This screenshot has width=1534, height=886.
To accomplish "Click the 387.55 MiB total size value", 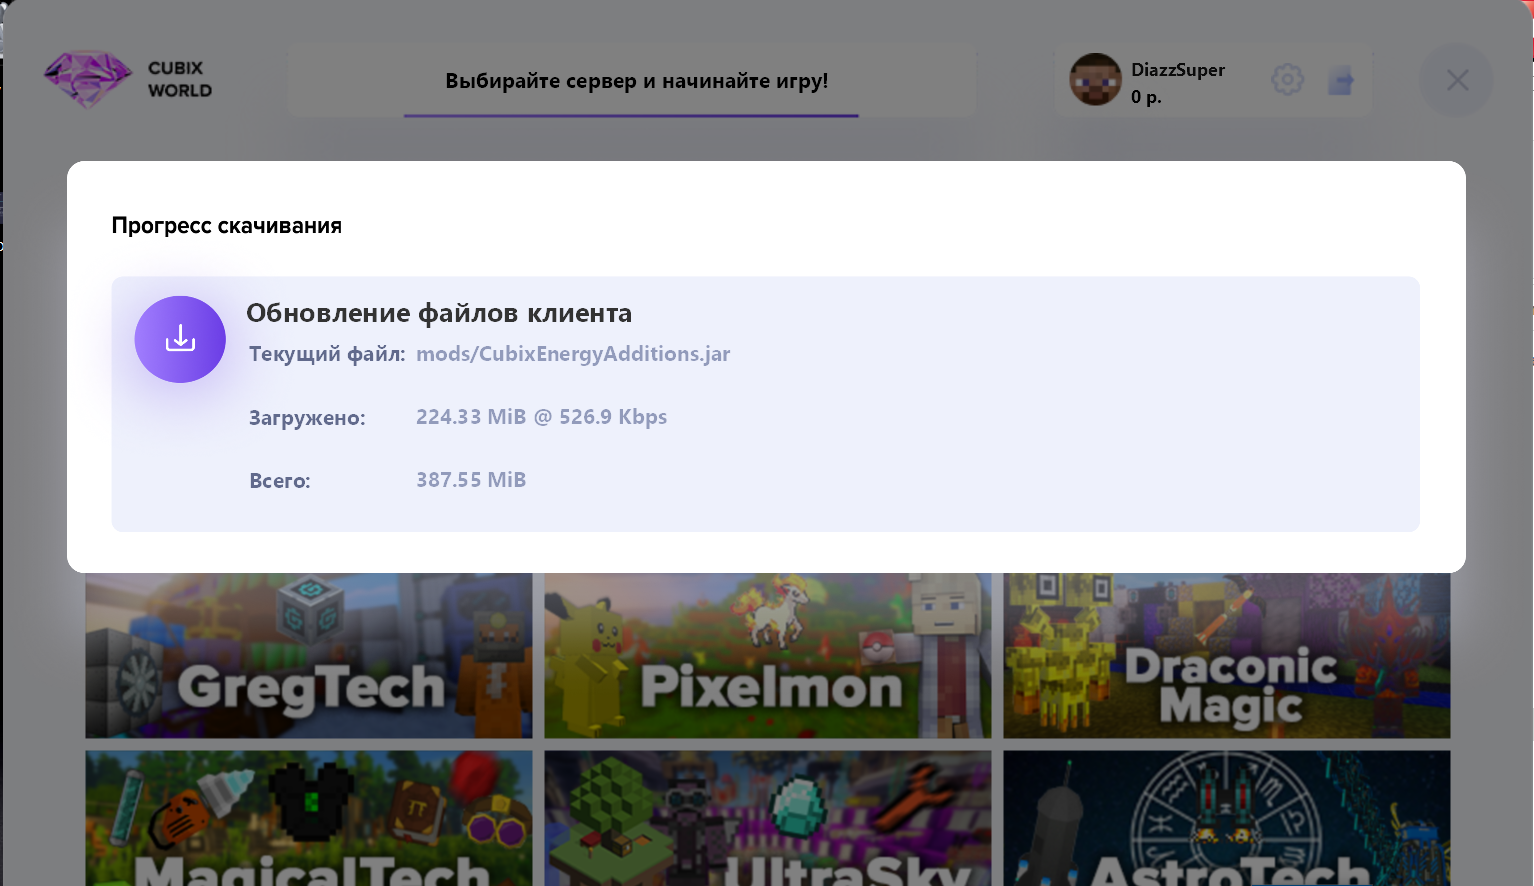I will [x=471, y=480].
